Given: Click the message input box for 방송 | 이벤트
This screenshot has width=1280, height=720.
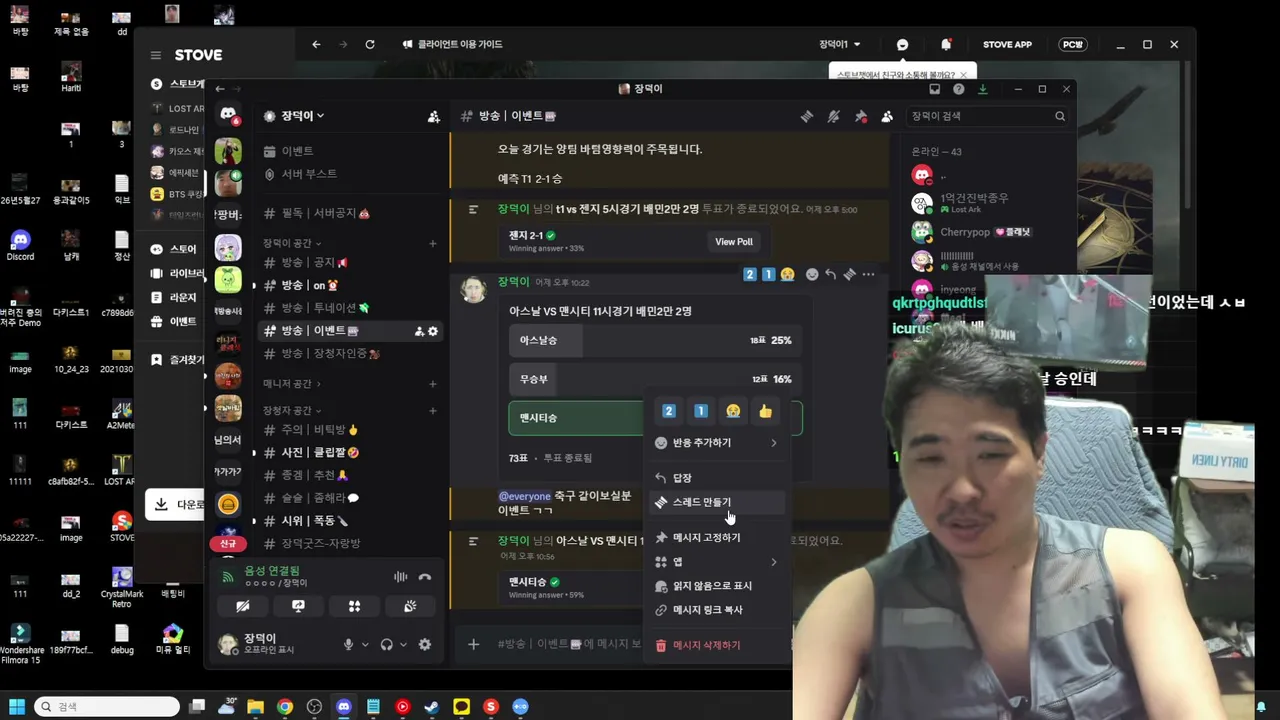Looking at the screenshot, I should point(570,644).
